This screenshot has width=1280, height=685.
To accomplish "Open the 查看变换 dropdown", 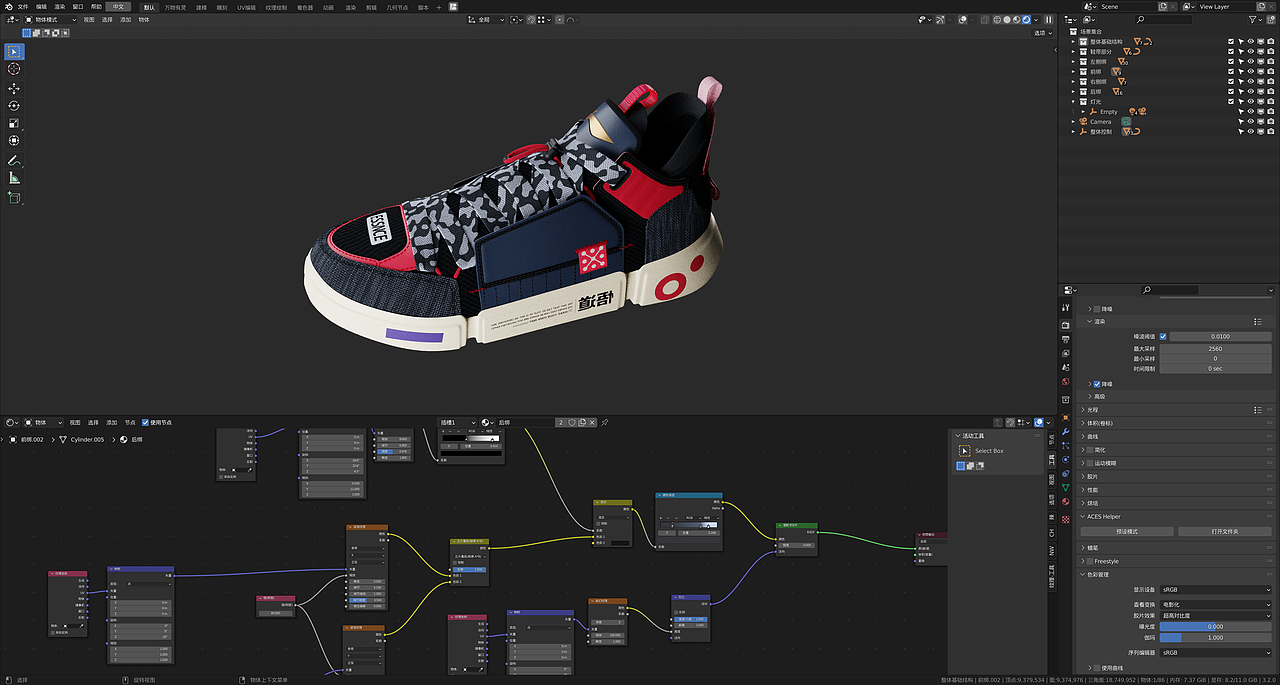I will coord(1216,604).
